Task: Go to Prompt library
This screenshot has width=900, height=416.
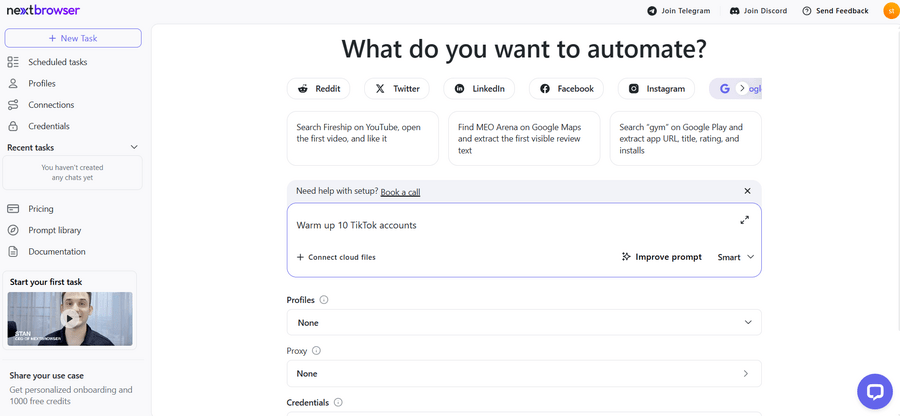Action: coord(55,230)
